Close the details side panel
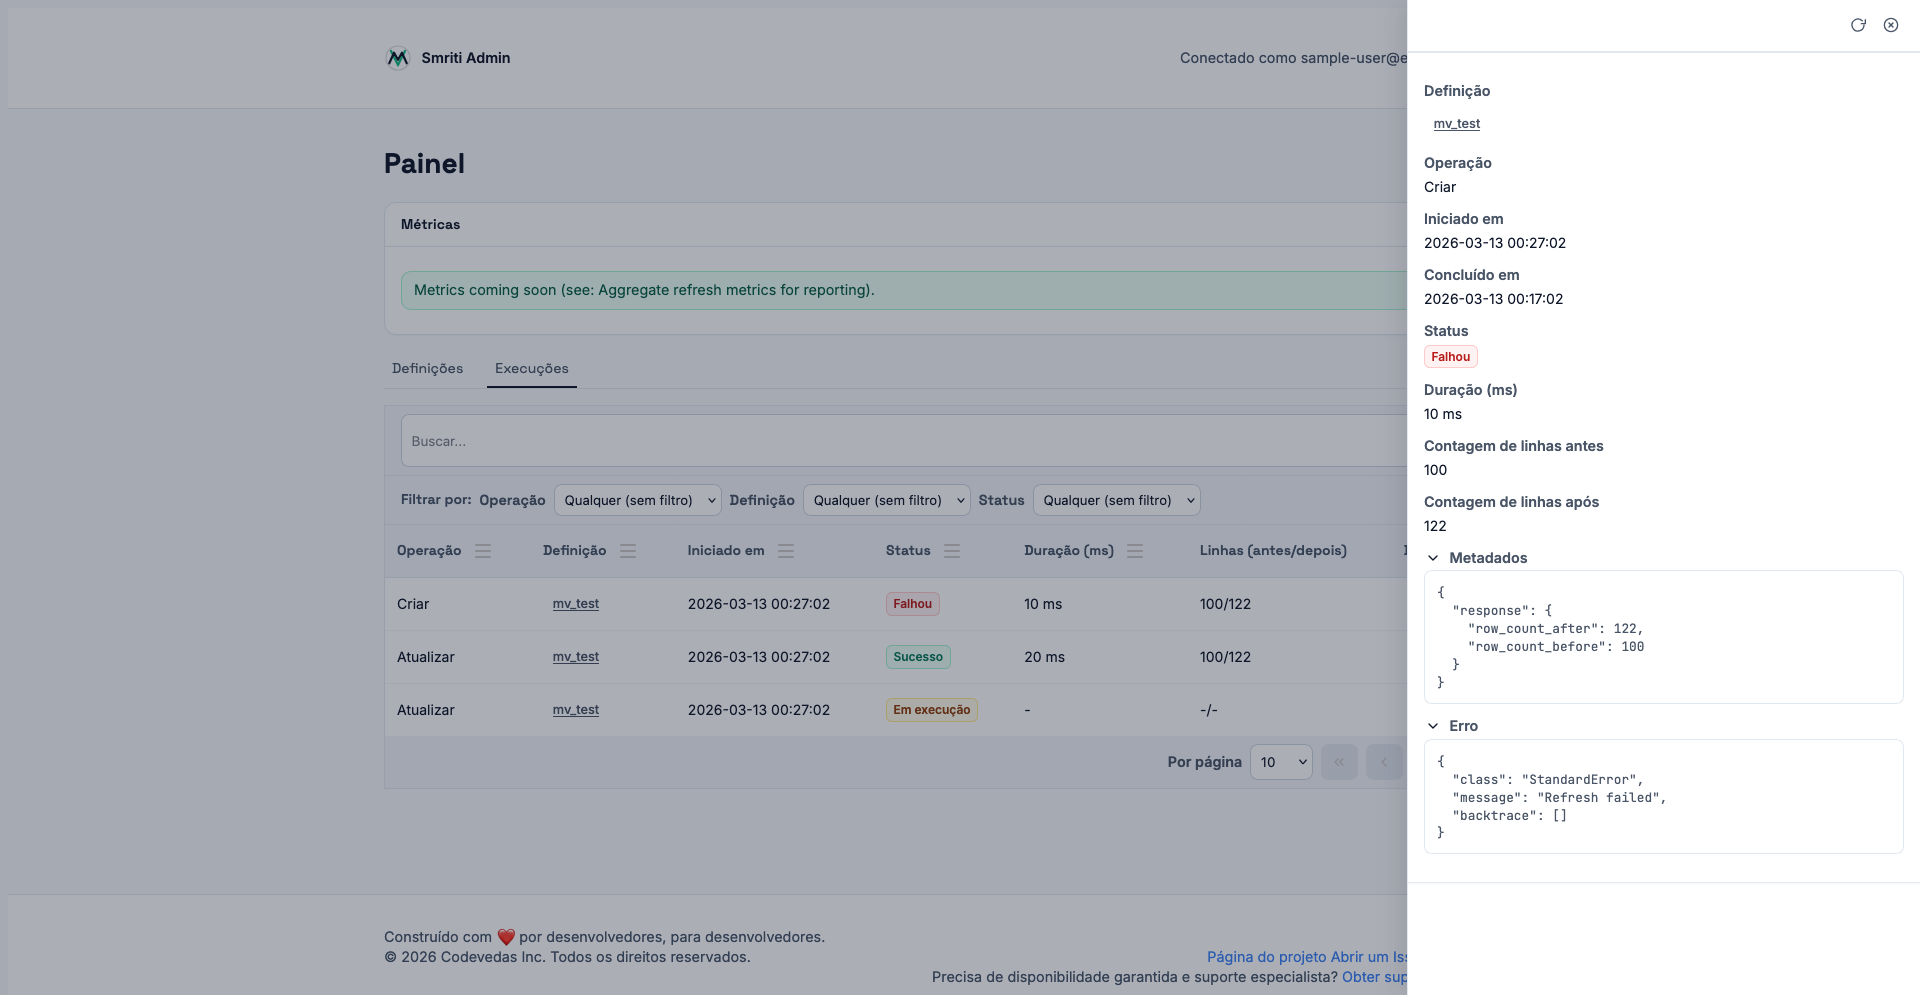The height and width of the screenshot is (995, 1920). [1891, 25]
